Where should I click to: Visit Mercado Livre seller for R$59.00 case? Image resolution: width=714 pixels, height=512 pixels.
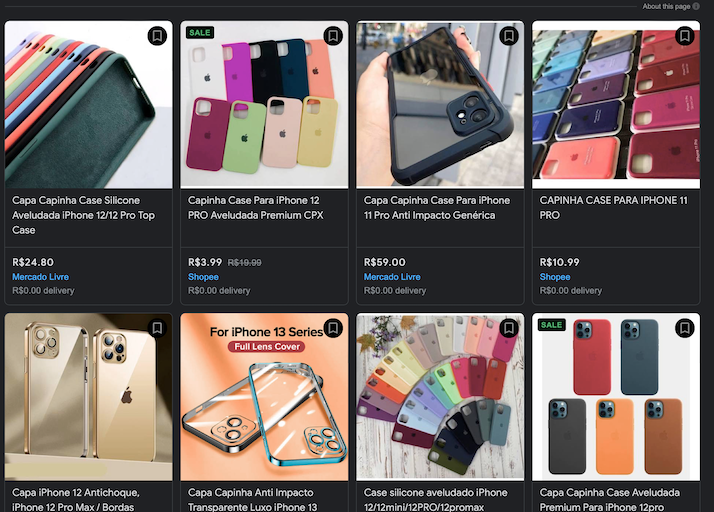click(392, 277)
